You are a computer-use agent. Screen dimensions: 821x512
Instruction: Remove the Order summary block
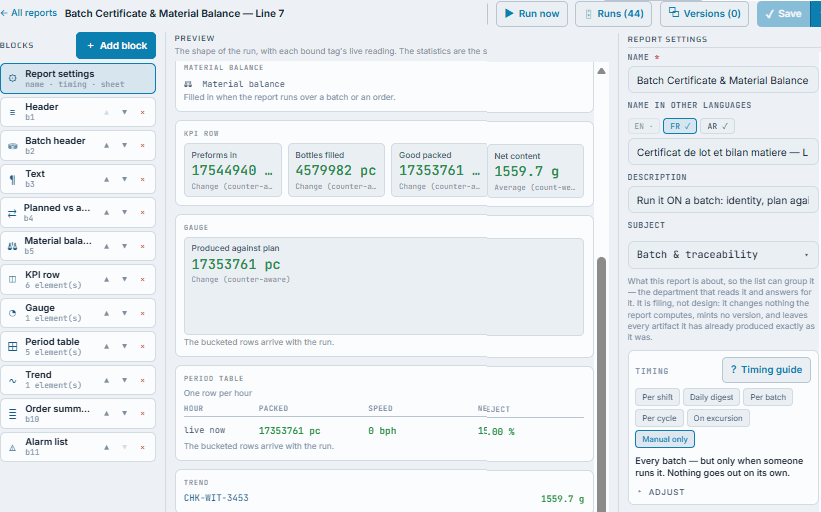(x=142, y=414)
